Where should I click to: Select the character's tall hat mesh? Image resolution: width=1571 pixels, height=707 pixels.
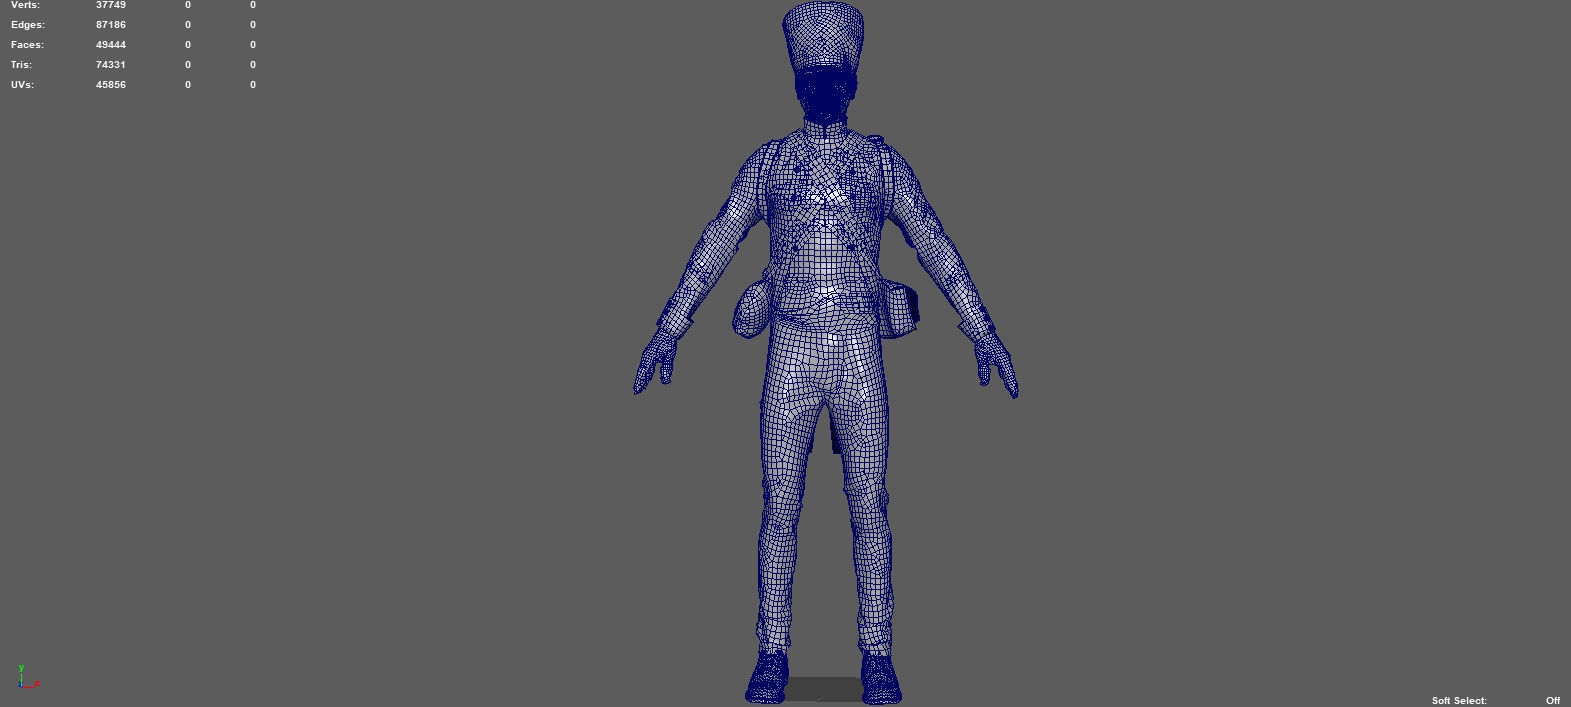pos(823,37)
